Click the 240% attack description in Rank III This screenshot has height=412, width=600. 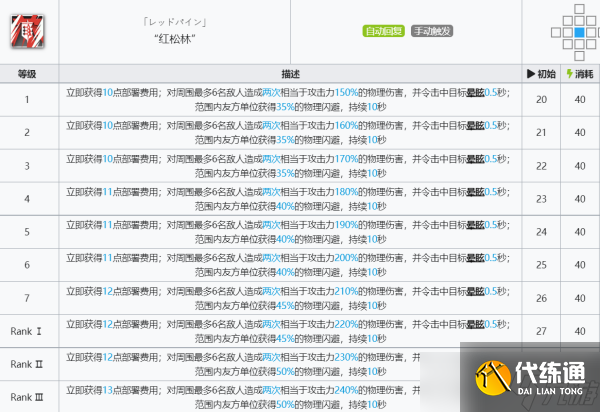tap(243, 397)
